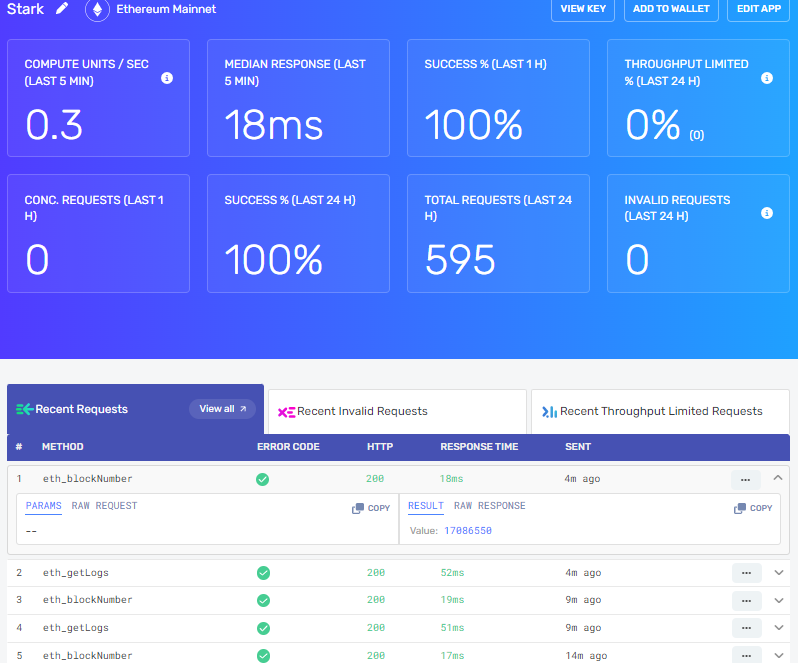Click the Ethereum network logo icon
Screen dimensions: 798x663
coord(97,10)
